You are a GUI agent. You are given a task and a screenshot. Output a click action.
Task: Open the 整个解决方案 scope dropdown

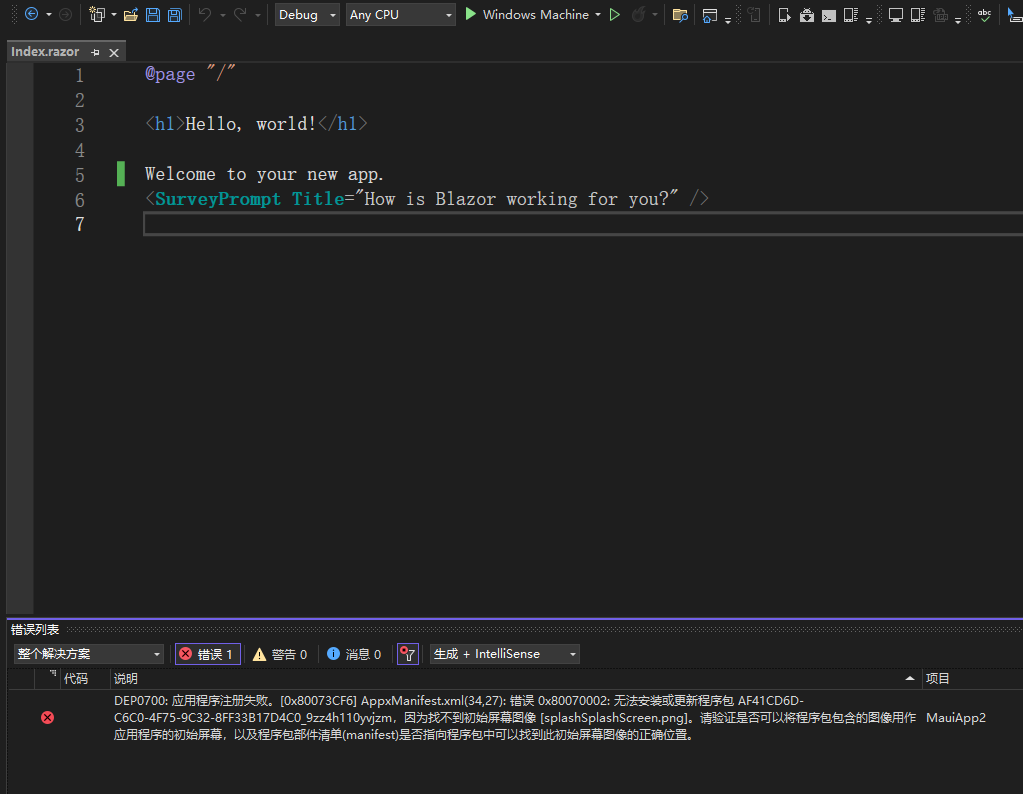pos(89,654)
